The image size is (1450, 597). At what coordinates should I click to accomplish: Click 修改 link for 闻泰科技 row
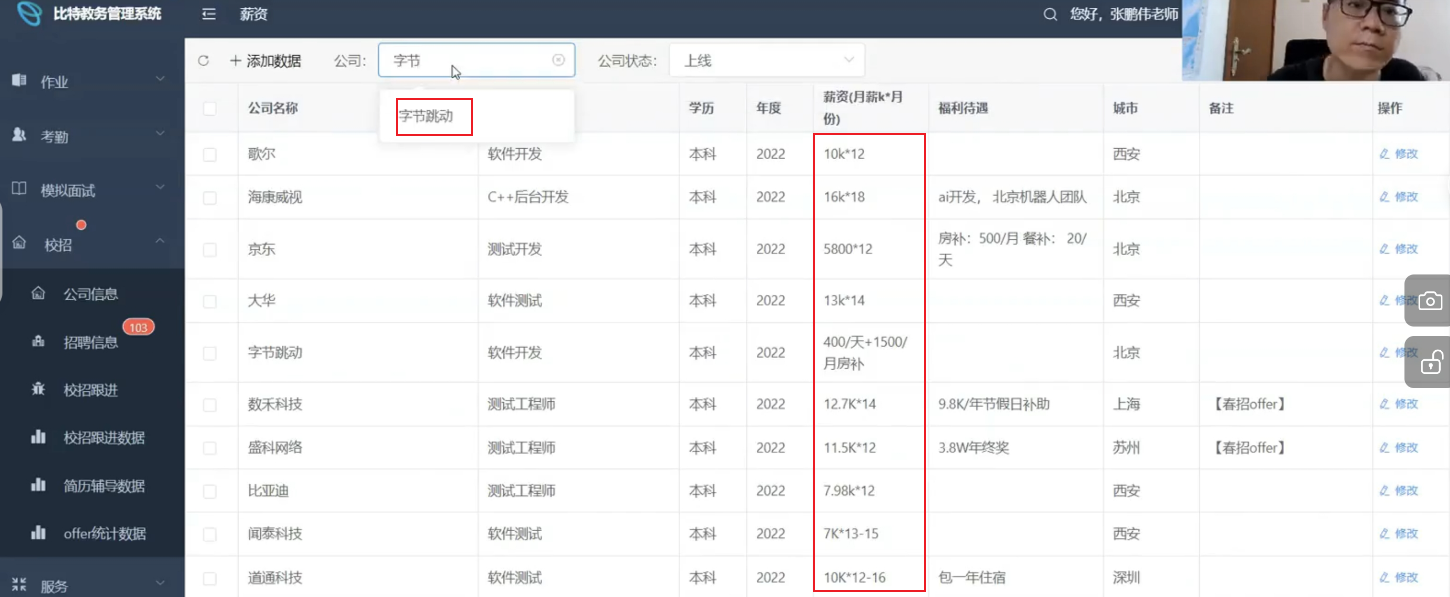(1406, 534)
